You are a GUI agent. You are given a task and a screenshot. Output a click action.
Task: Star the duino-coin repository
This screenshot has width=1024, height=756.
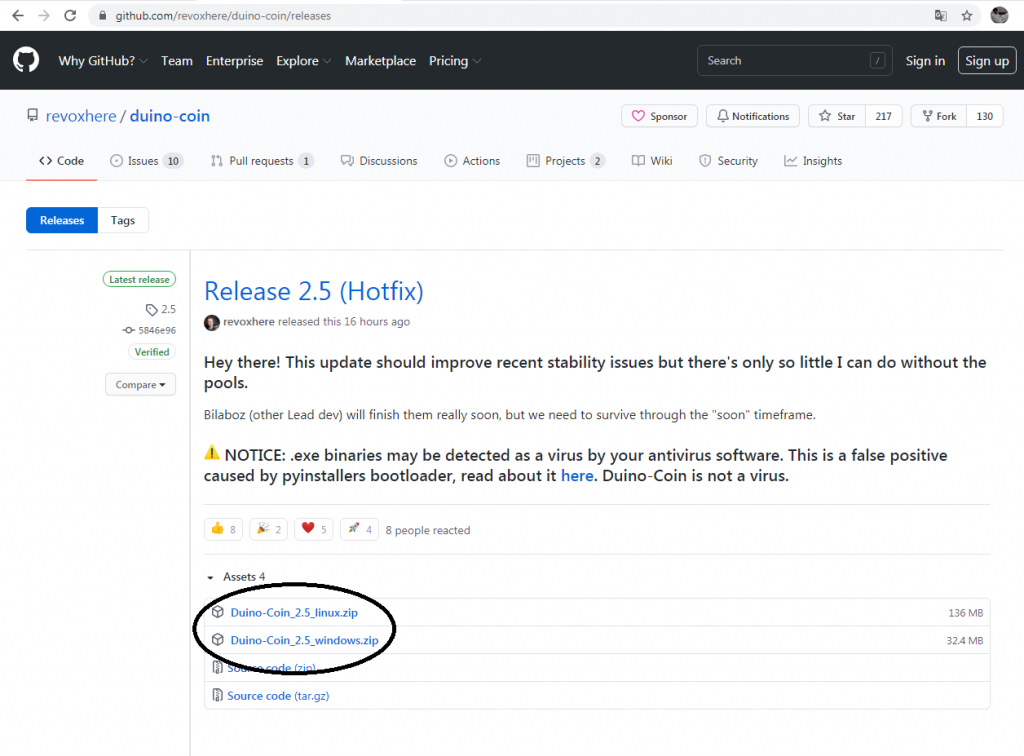coord(837,116)
